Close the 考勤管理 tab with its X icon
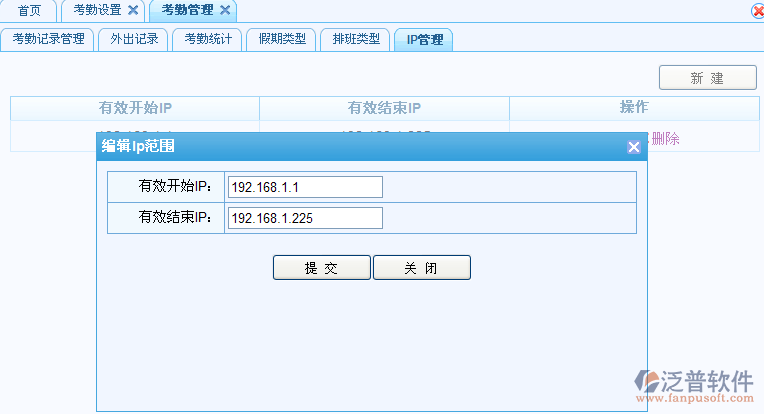The height and width of the screenshot is (414, 764). point(225,10)
